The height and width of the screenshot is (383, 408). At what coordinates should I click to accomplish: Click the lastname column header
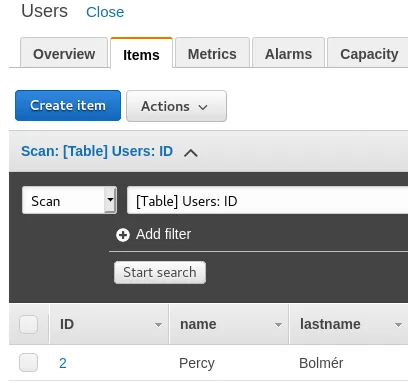349,324
